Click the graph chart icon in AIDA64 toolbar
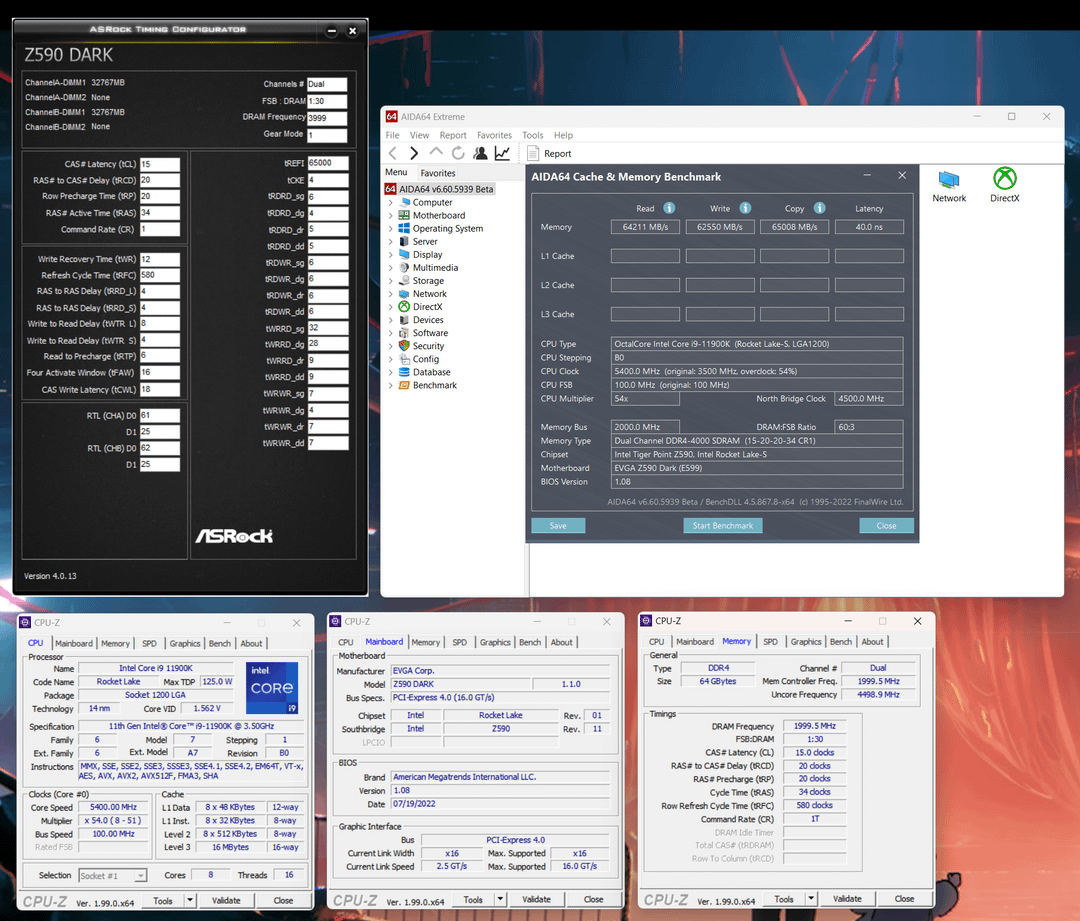The width and height of the screenshot is (1080, 921). tap(502, 153)
